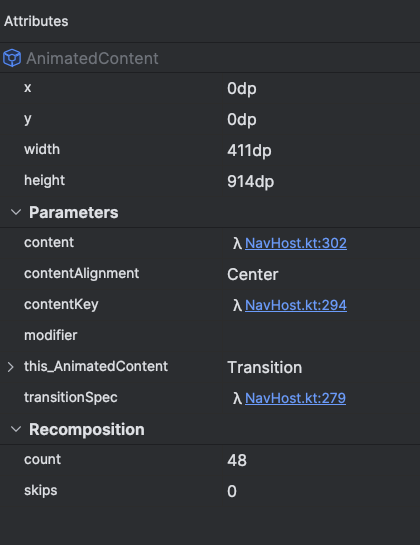Click the modifier parameter row
The height and width of the screenshot is (545, 420).
210,335
